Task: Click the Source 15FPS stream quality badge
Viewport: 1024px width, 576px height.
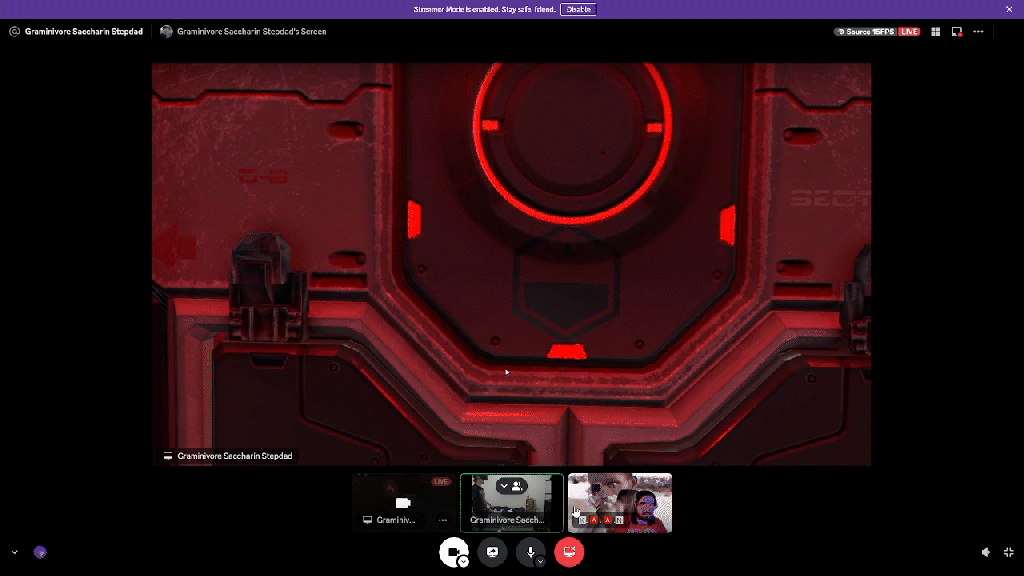Action: [x=865, y=32]
